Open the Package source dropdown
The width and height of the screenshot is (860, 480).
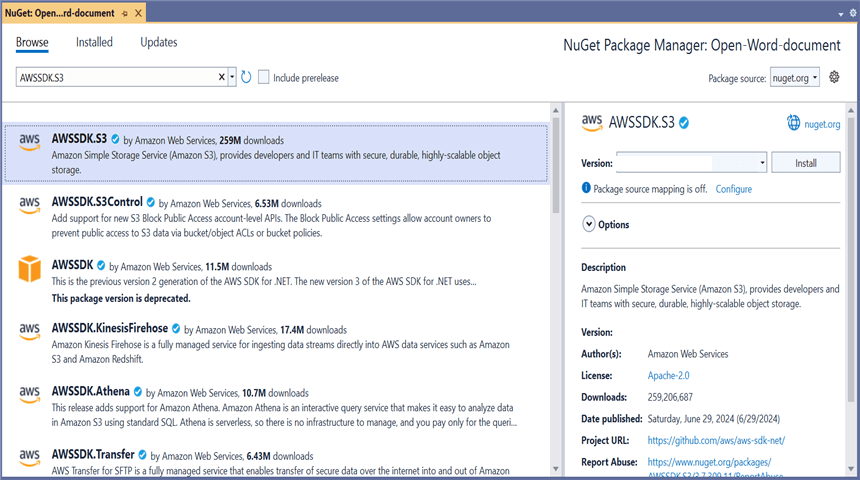[795, 78]
